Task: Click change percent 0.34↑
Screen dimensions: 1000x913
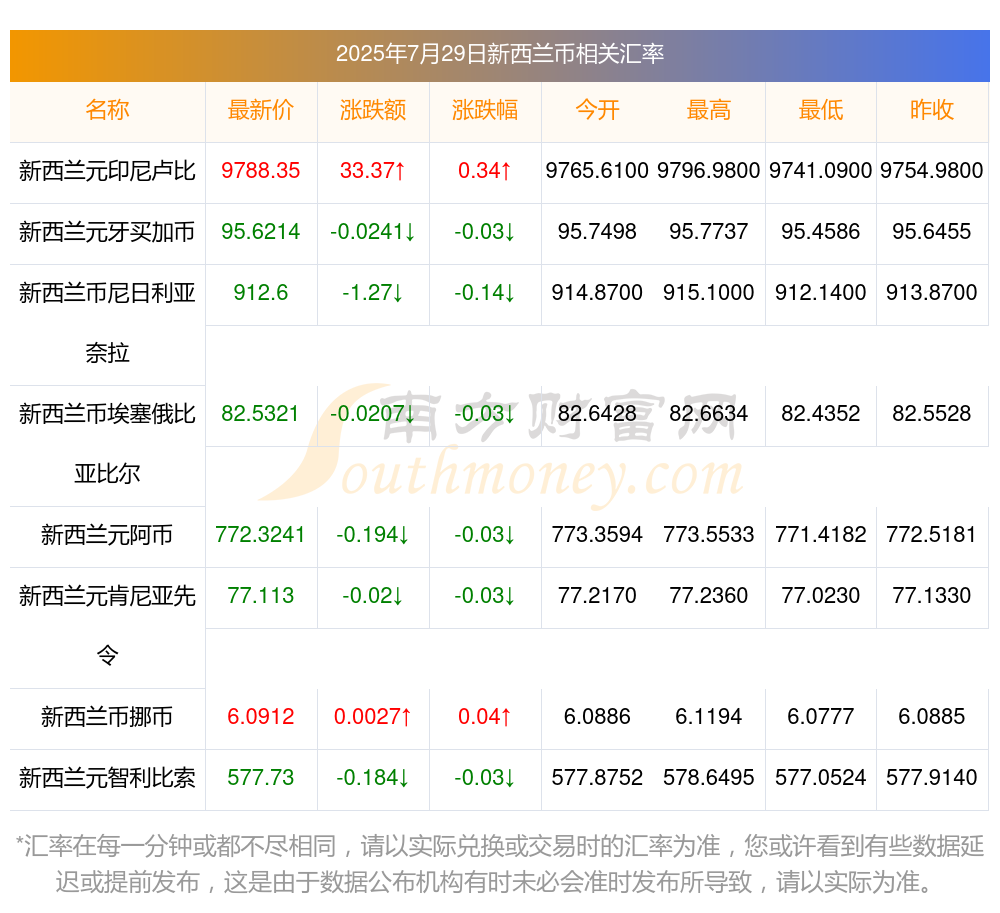Action: click(x=485, y=171)
